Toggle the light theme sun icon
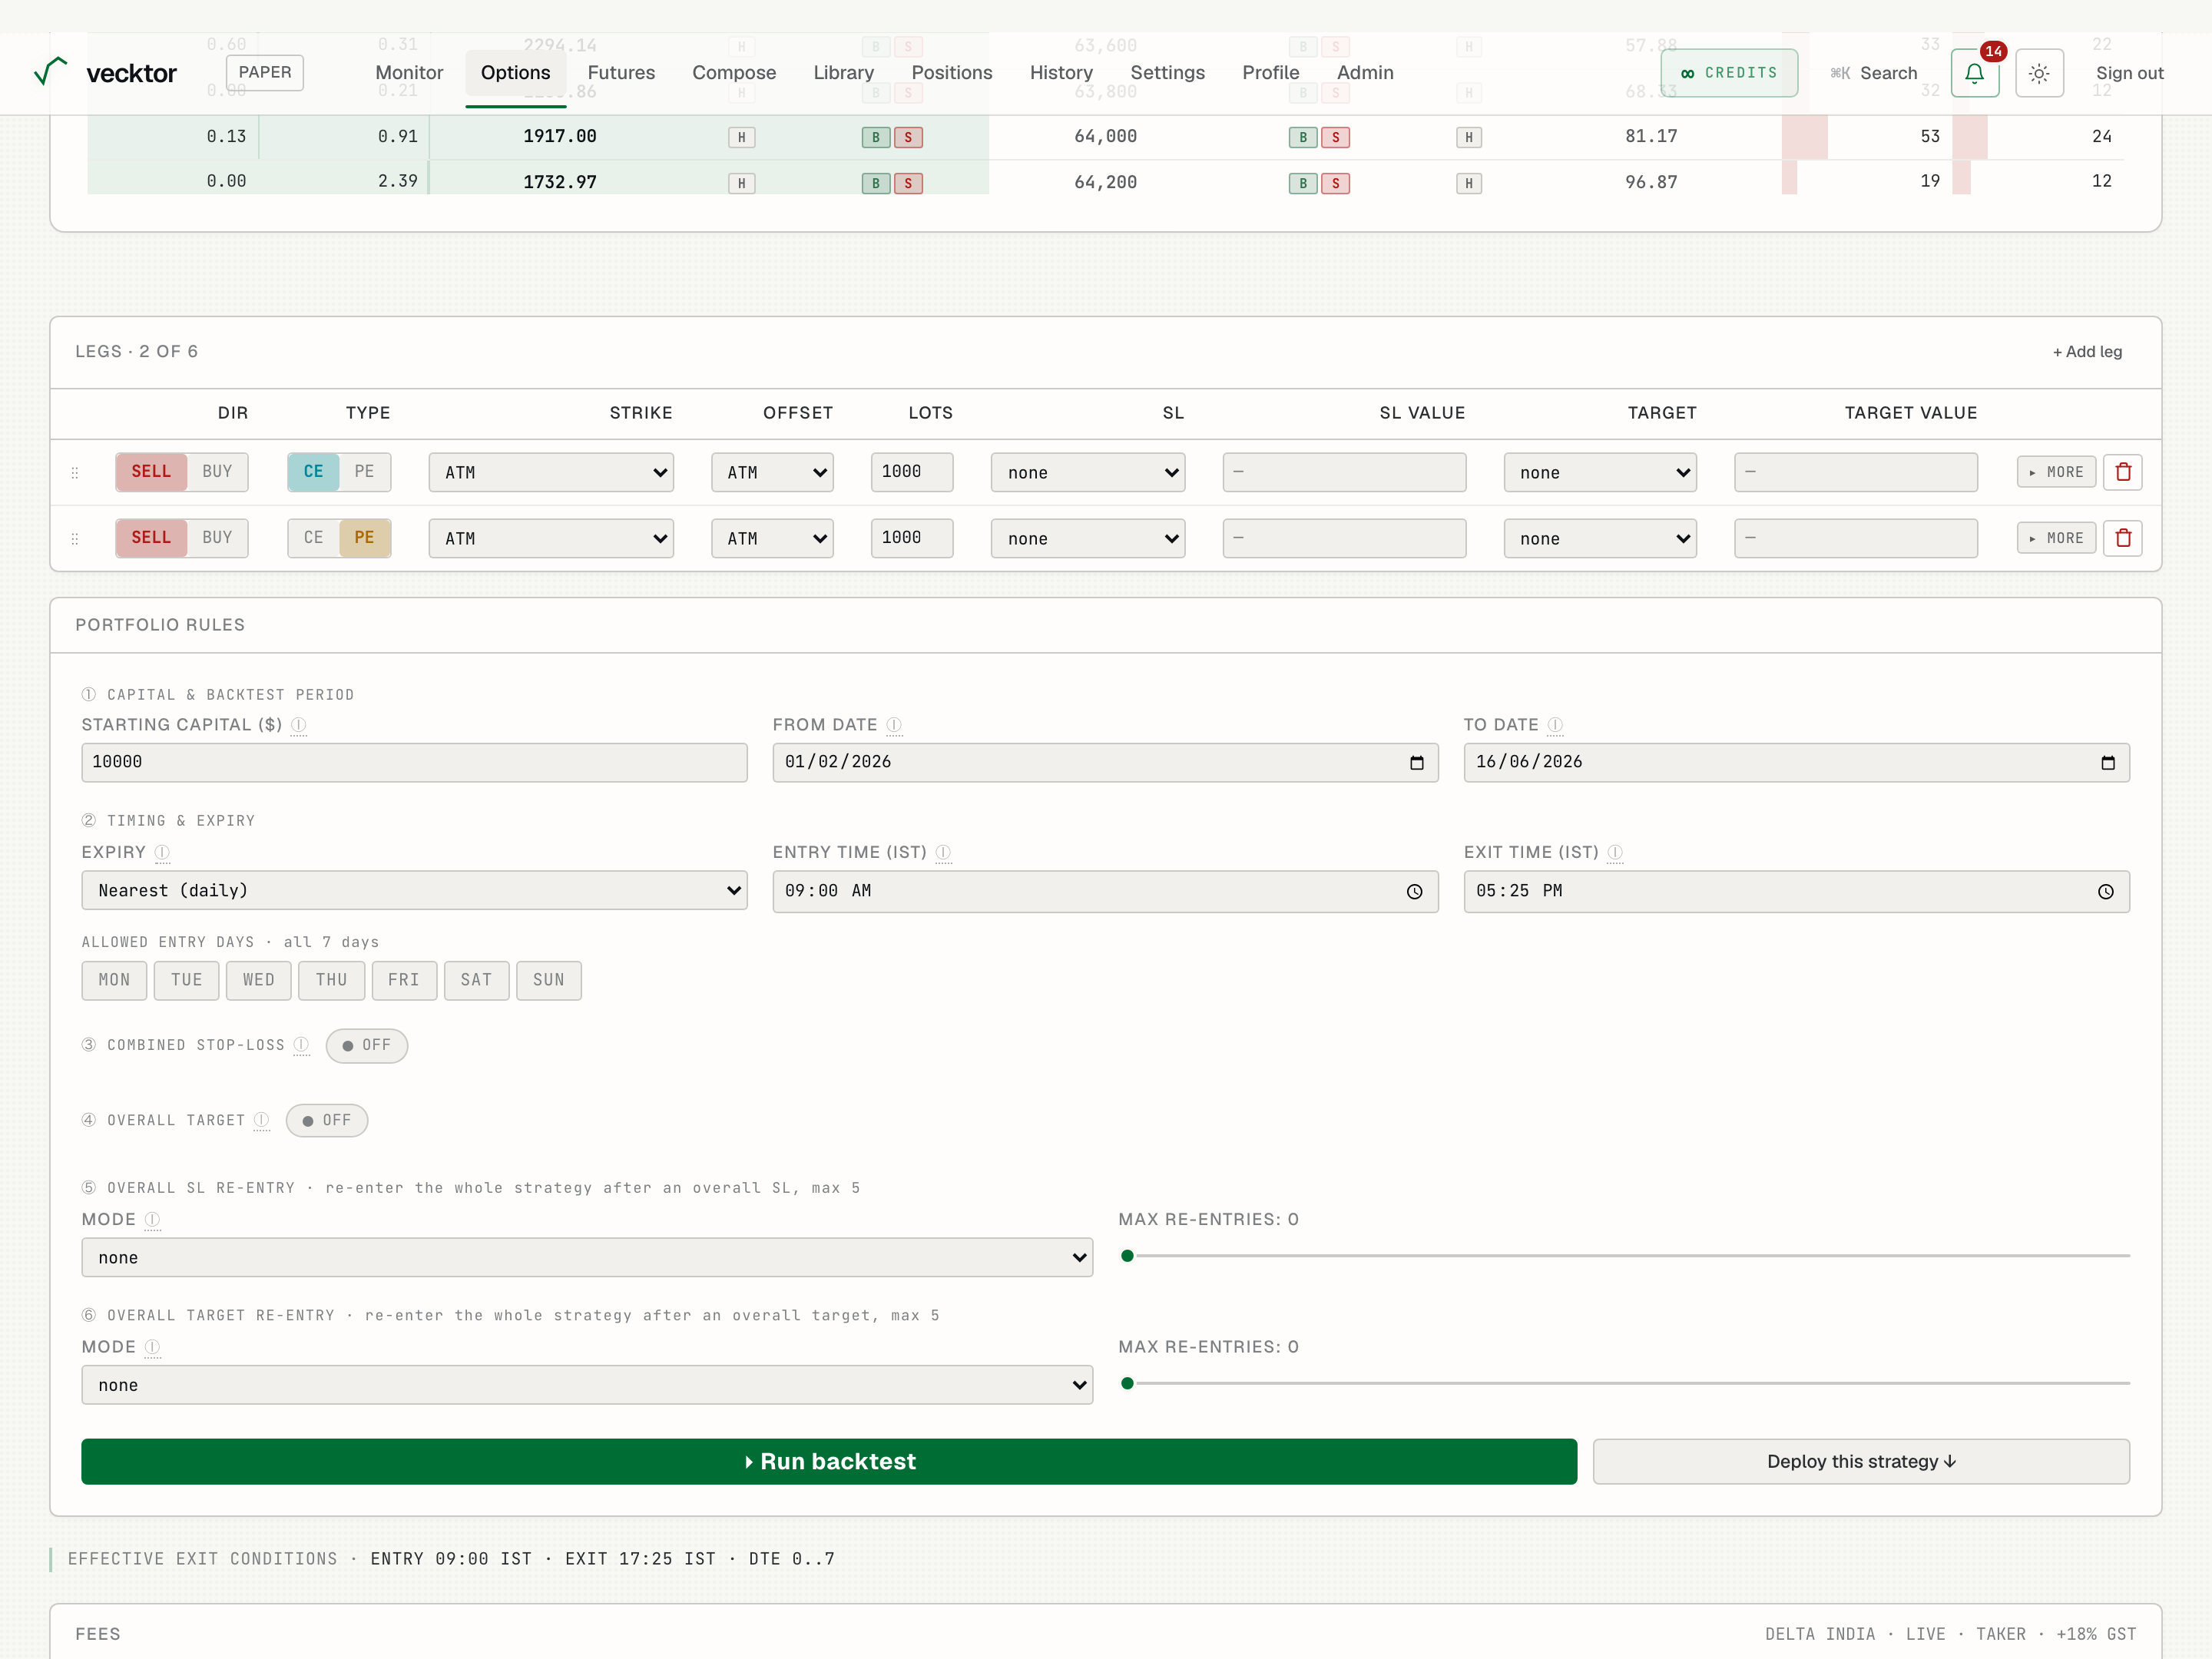This screenshot has width=2212, height=1659. (x=2039, y=73)
